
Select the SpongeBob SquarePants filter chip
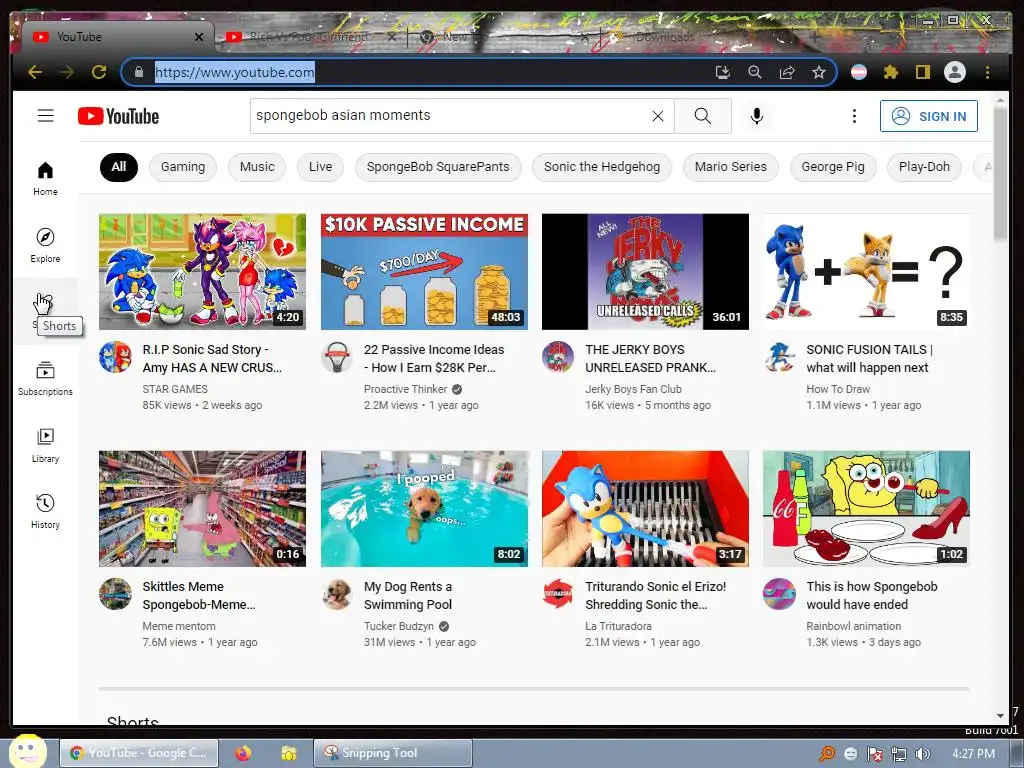point(438,167)
